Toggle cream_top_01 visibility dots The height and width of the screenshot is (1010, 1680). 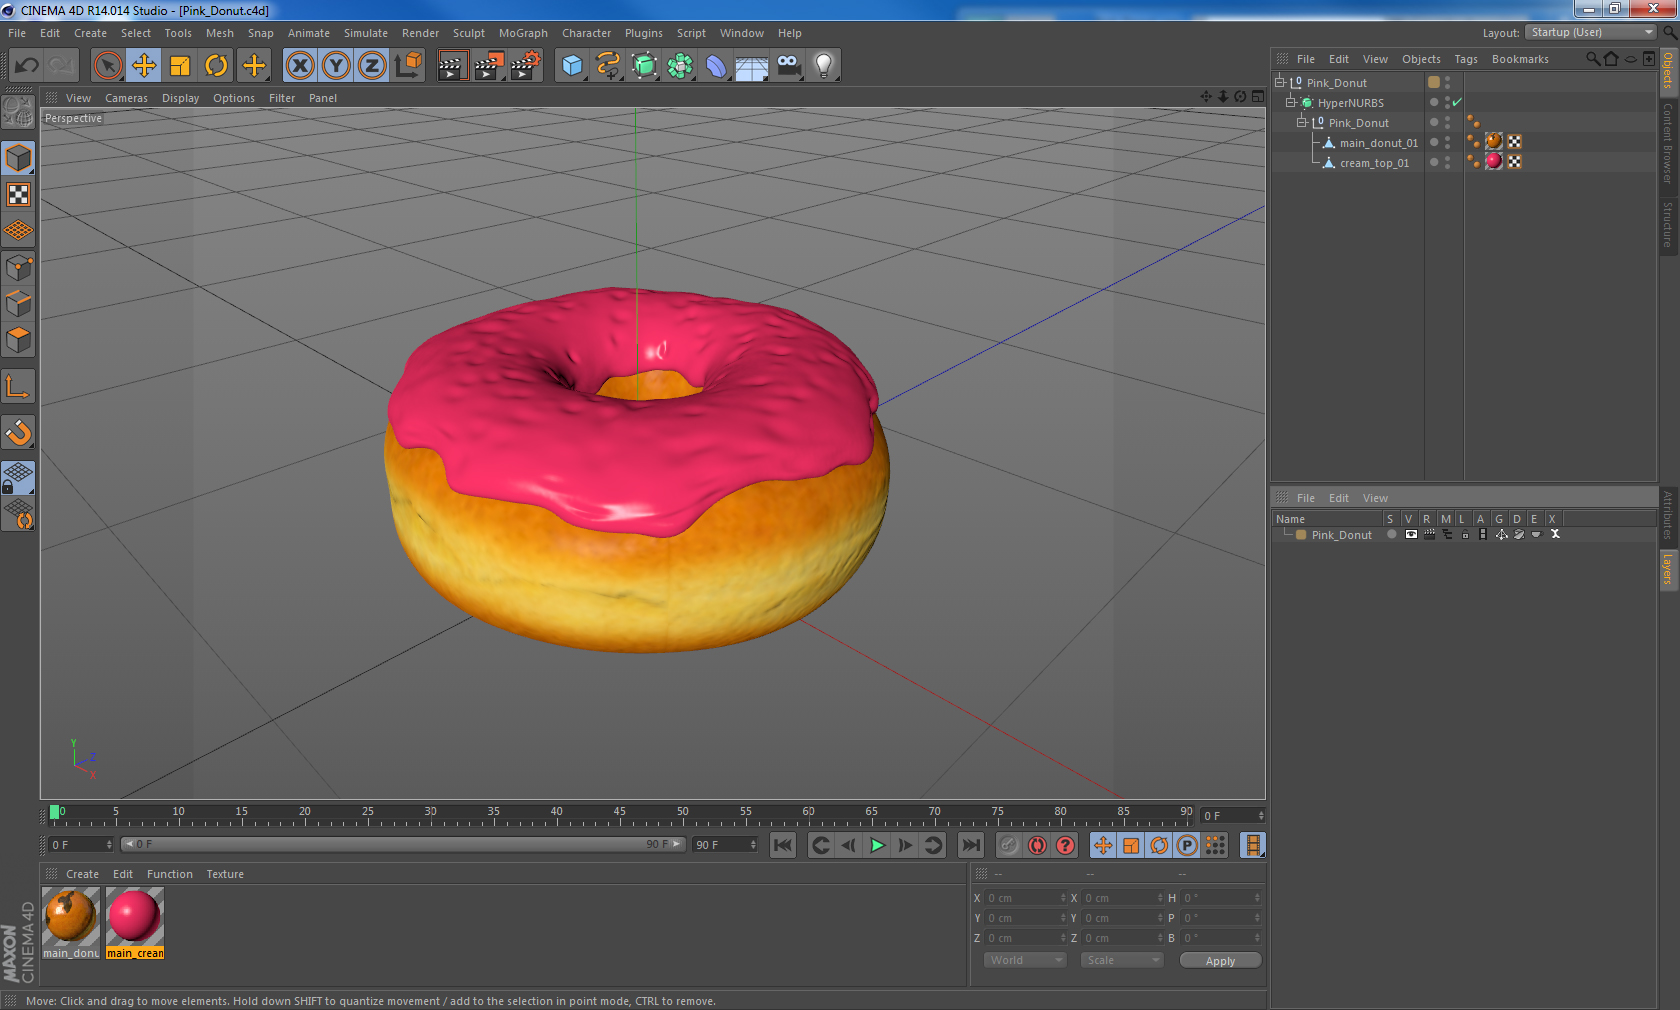[x=1447, y=163]
